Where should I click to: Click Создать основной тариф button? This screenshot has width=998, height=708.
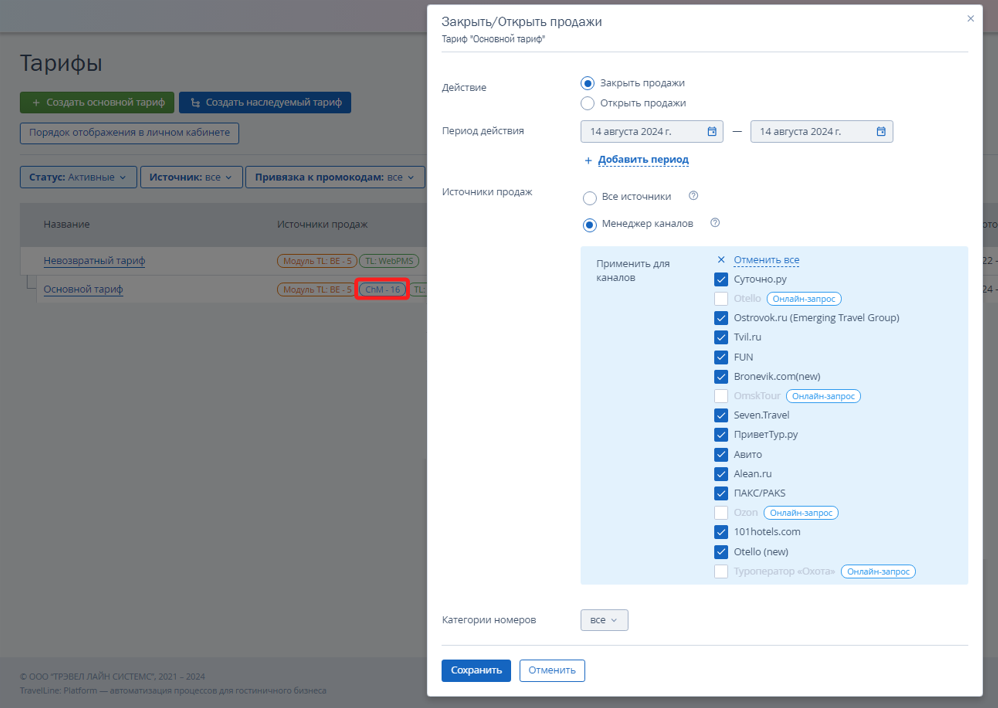pos(97,103)
